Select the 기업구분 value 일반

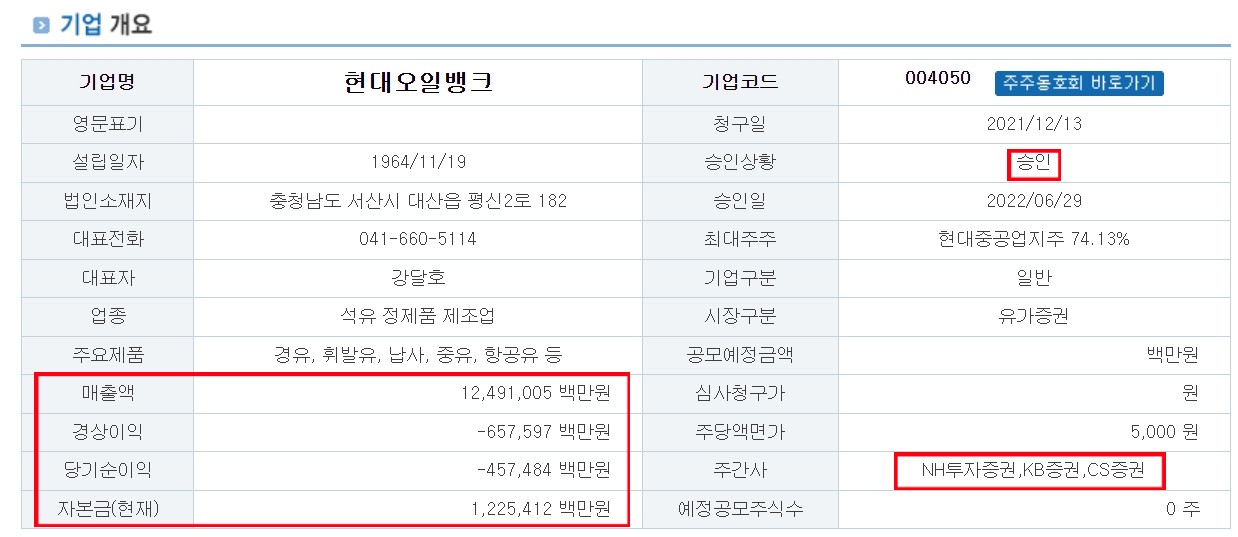point(1034,278)
